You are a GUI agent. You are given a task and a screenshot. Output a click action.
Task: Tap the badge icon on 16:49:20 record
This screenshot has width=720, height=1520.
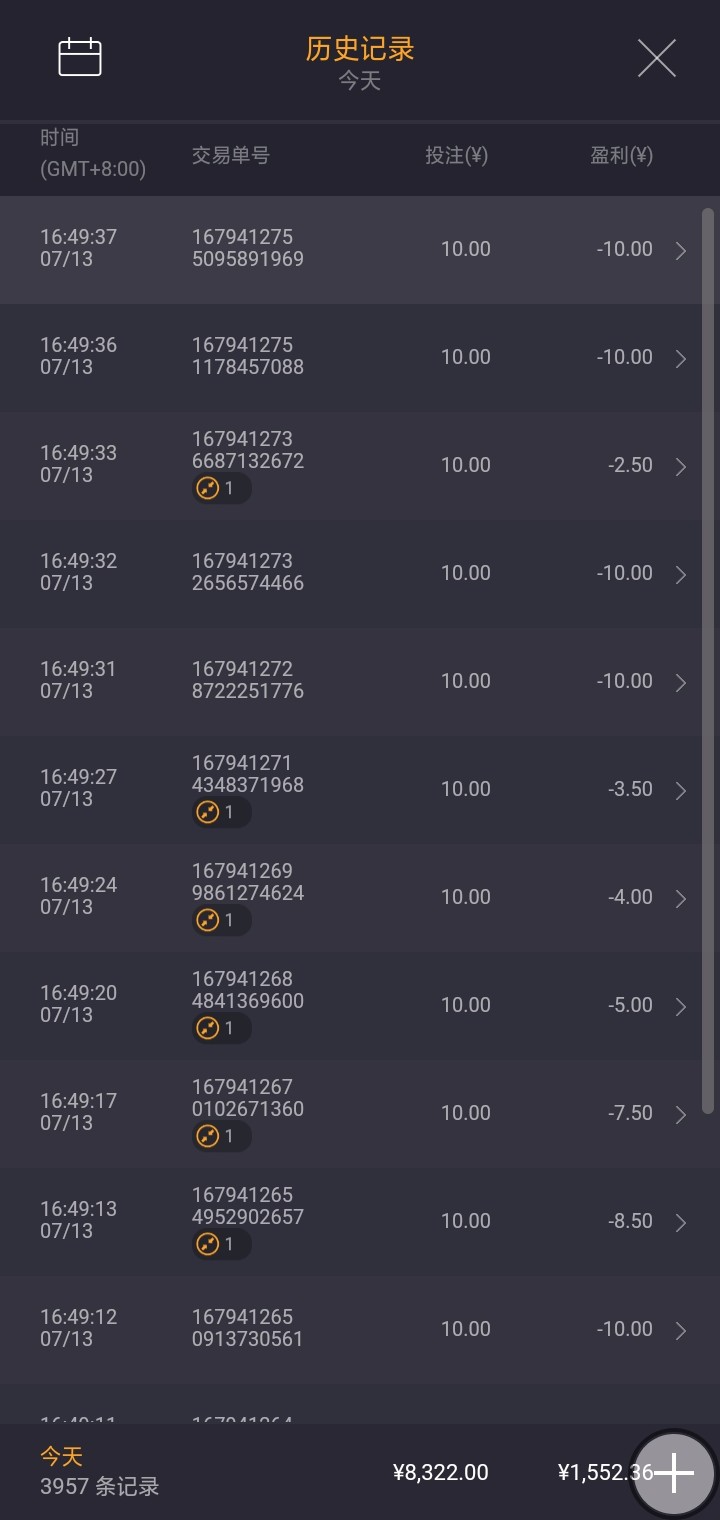pos(208,1029)
